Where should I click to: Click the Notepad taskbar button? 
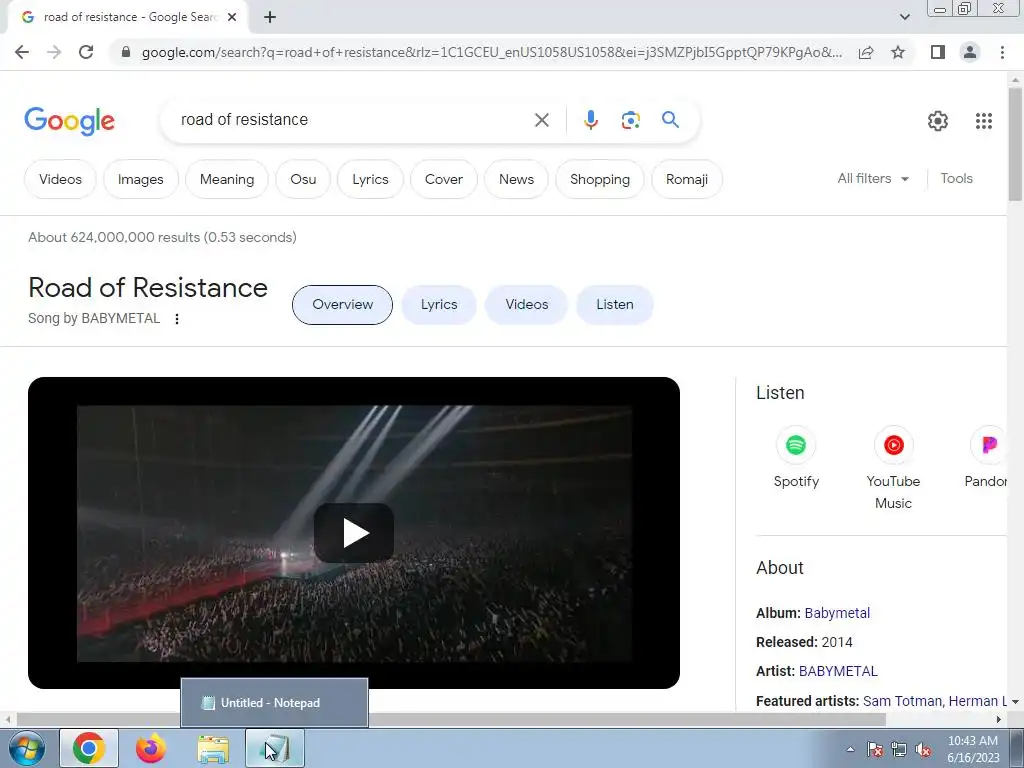tap(275, 748)
